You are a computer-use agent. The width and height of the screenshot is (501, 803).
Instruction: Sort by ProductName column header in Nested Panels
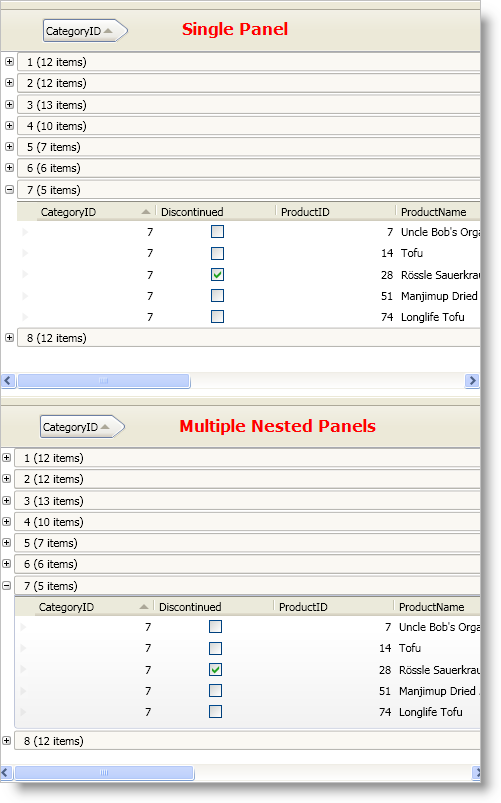click(x=437, y=607)
